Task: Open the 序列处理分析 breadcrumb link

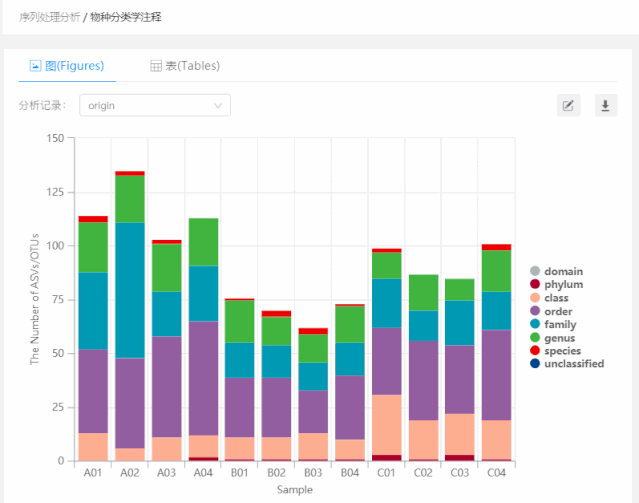Action: point(48,17)
